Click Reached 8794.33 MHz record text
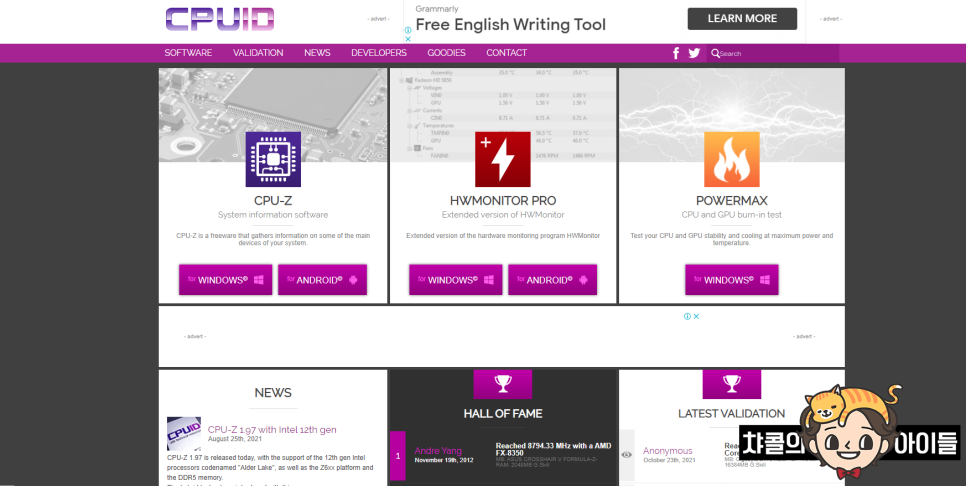The width and height of the screenshot is (966, 486). pos(553,449)
